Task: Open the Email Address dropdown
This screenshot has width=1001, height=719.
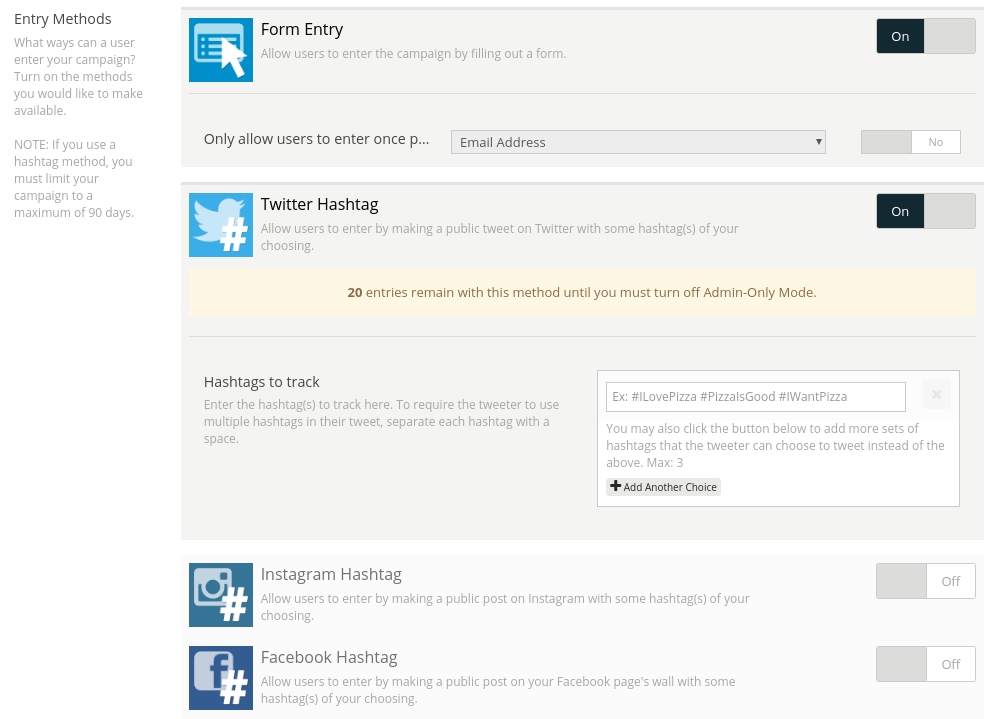Action: tap(638, 142)
